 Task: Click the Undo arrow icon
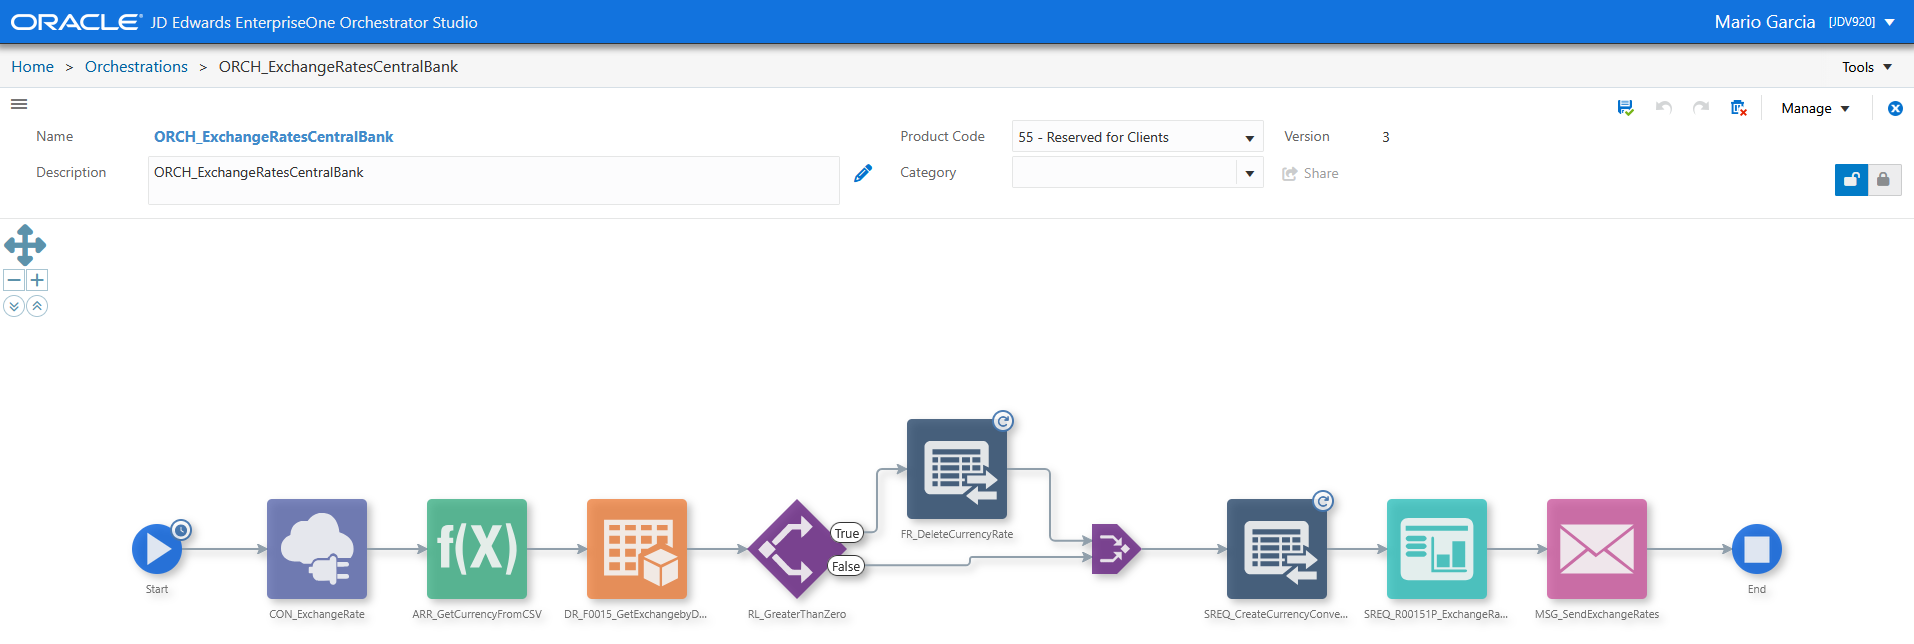(1663, 108)
